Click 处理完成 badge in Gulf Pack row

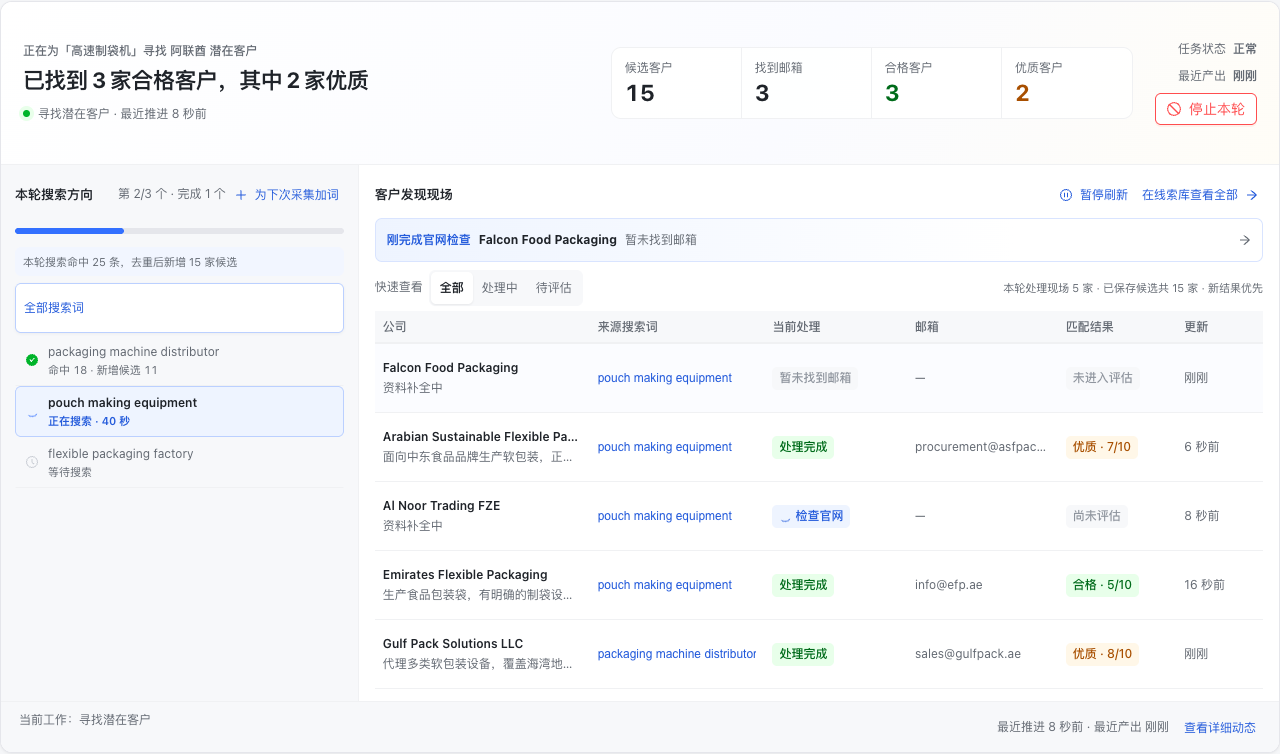coord(803,654)
